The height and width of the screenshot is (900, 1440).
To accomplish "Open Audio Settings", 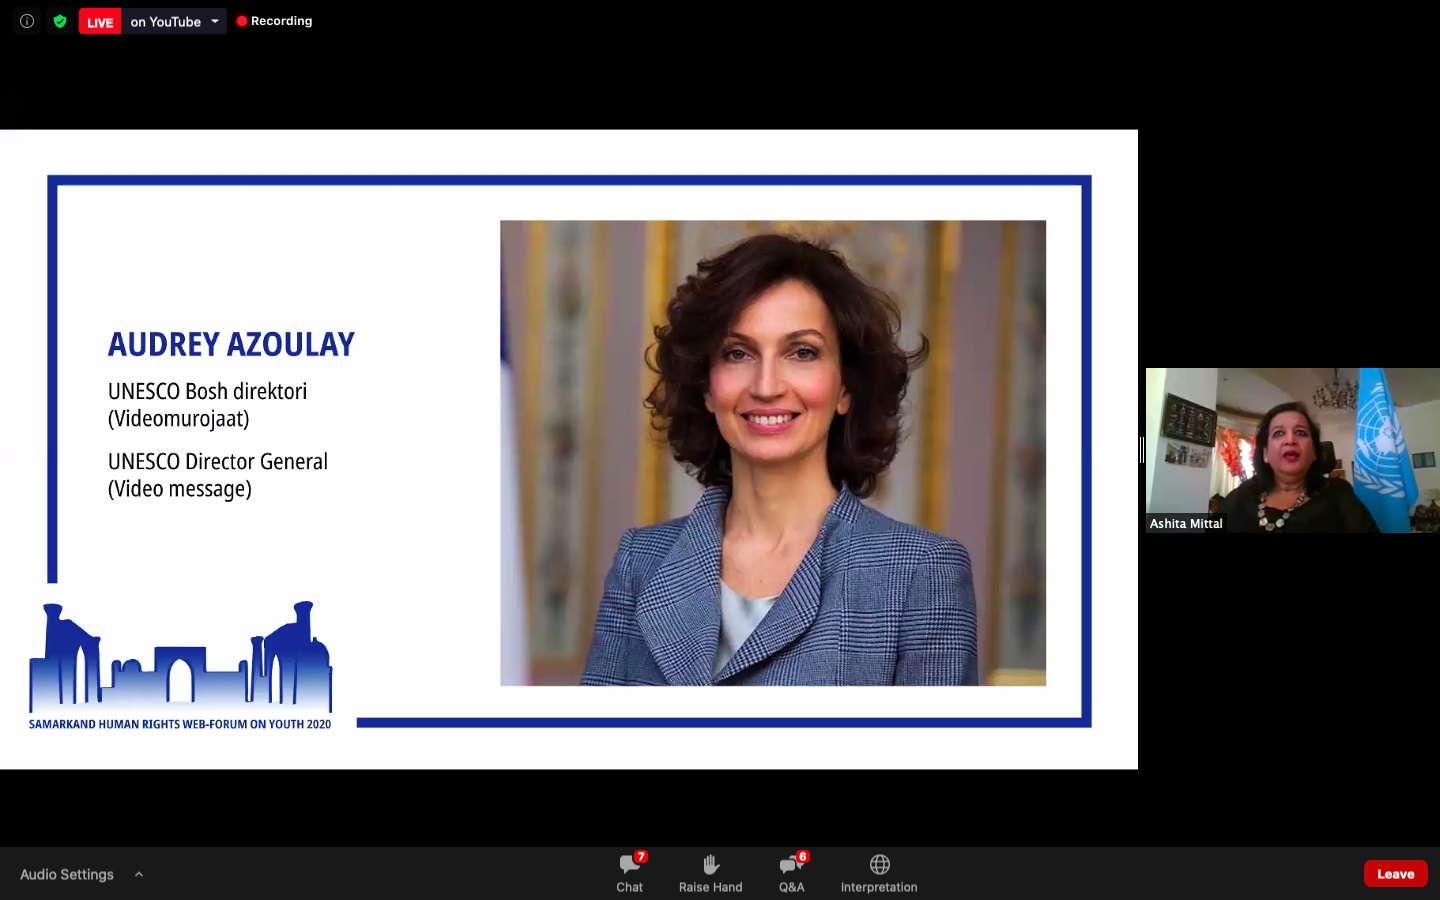I will [x=67, y=874].
